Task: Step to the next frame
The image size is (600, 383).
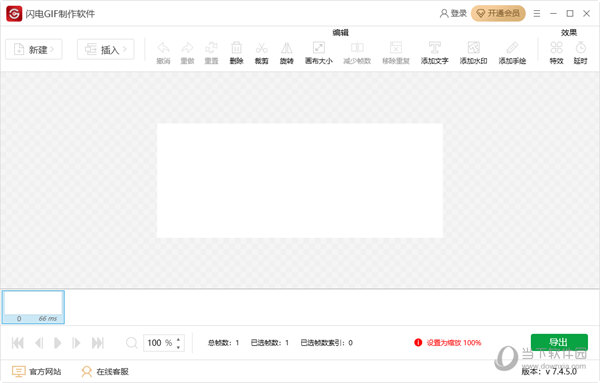Action: tap(76, 343)
